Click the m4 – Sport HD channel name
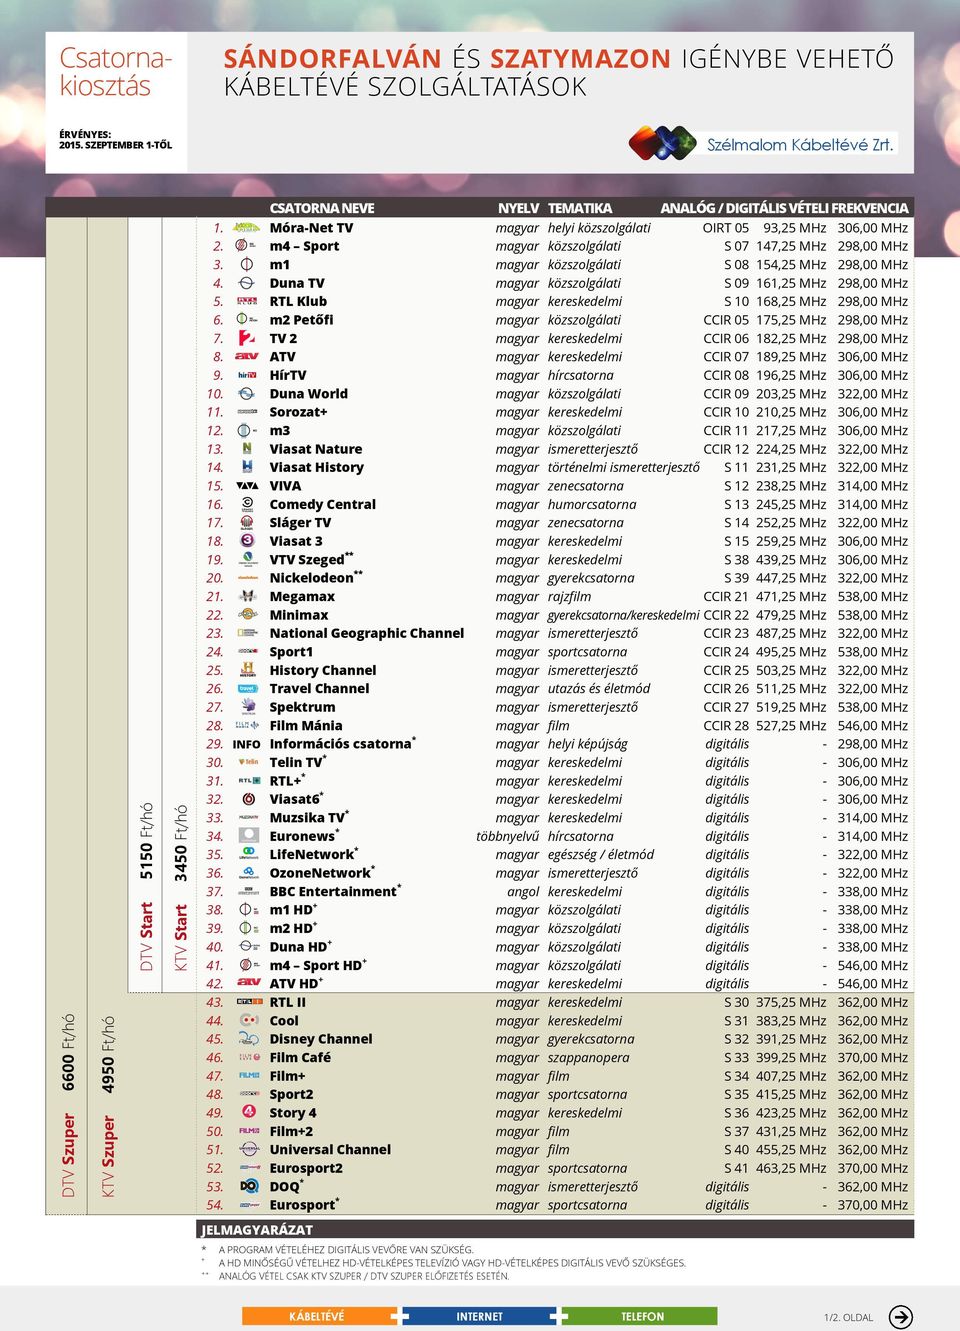Image resolution: width=960 pixels, height=1331 pixels. (316, 965)
